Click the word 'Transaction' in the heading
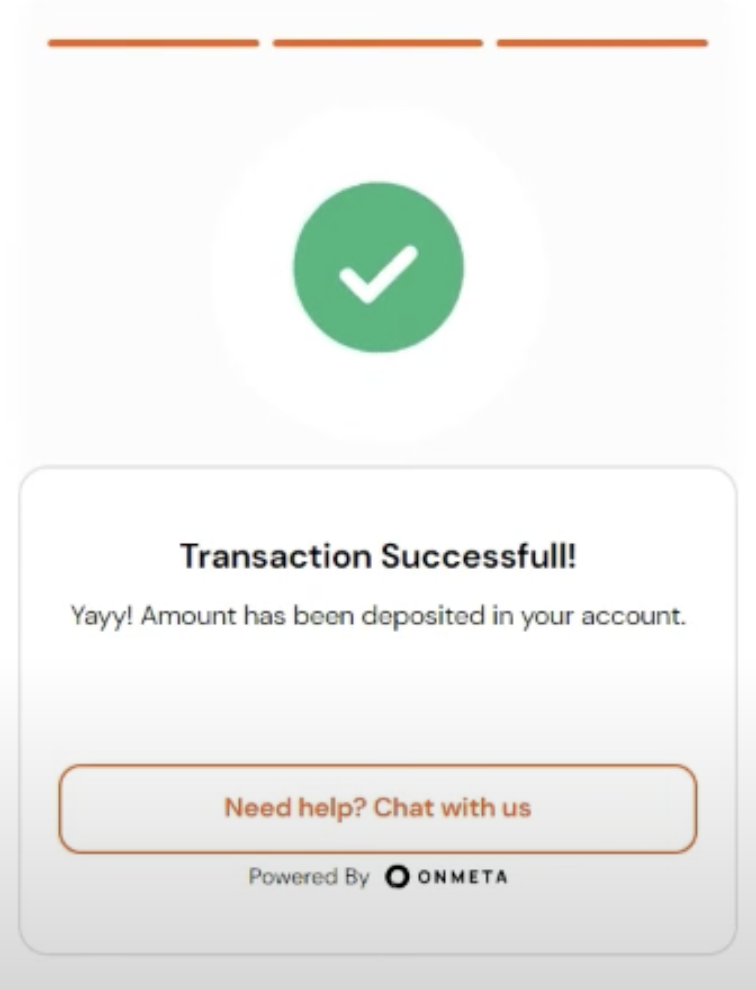 [x=276, y=556]
